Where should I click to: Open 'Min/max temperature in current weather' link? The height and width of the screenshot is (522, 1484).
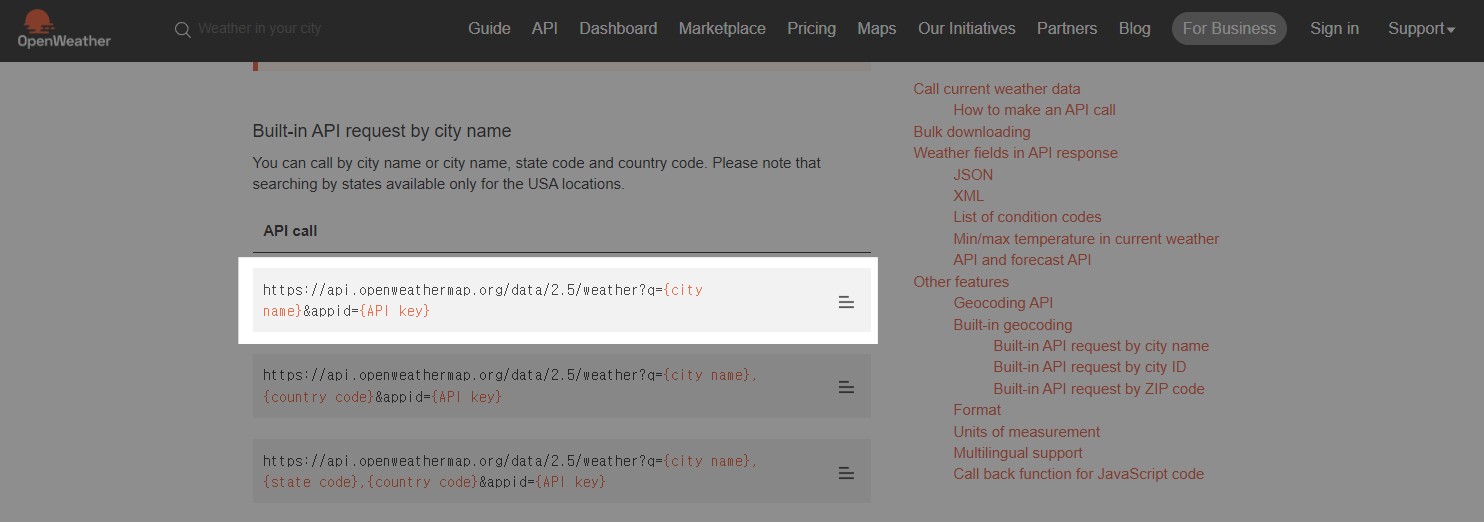coord(1086,239)
